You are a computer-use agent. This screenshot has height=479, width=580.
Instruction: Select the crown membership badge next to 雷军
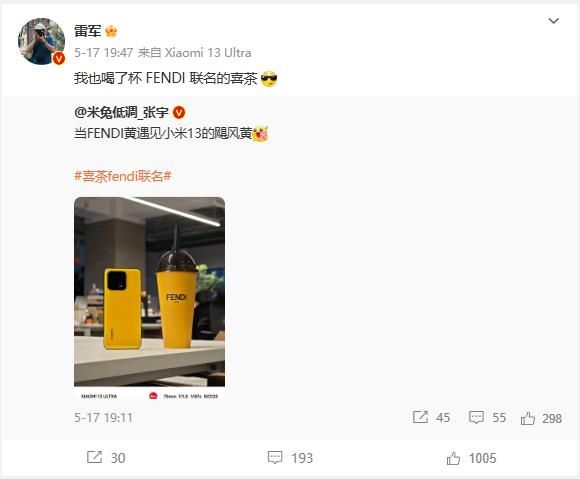click(x=111, y=31)
